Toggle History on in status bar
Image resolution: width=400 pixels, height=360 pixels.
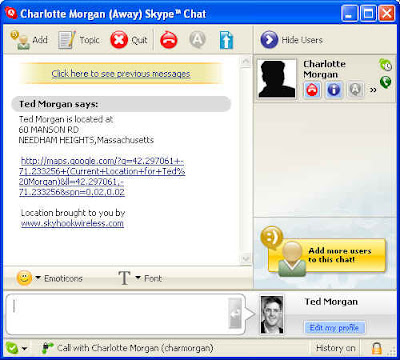[336, 348]
